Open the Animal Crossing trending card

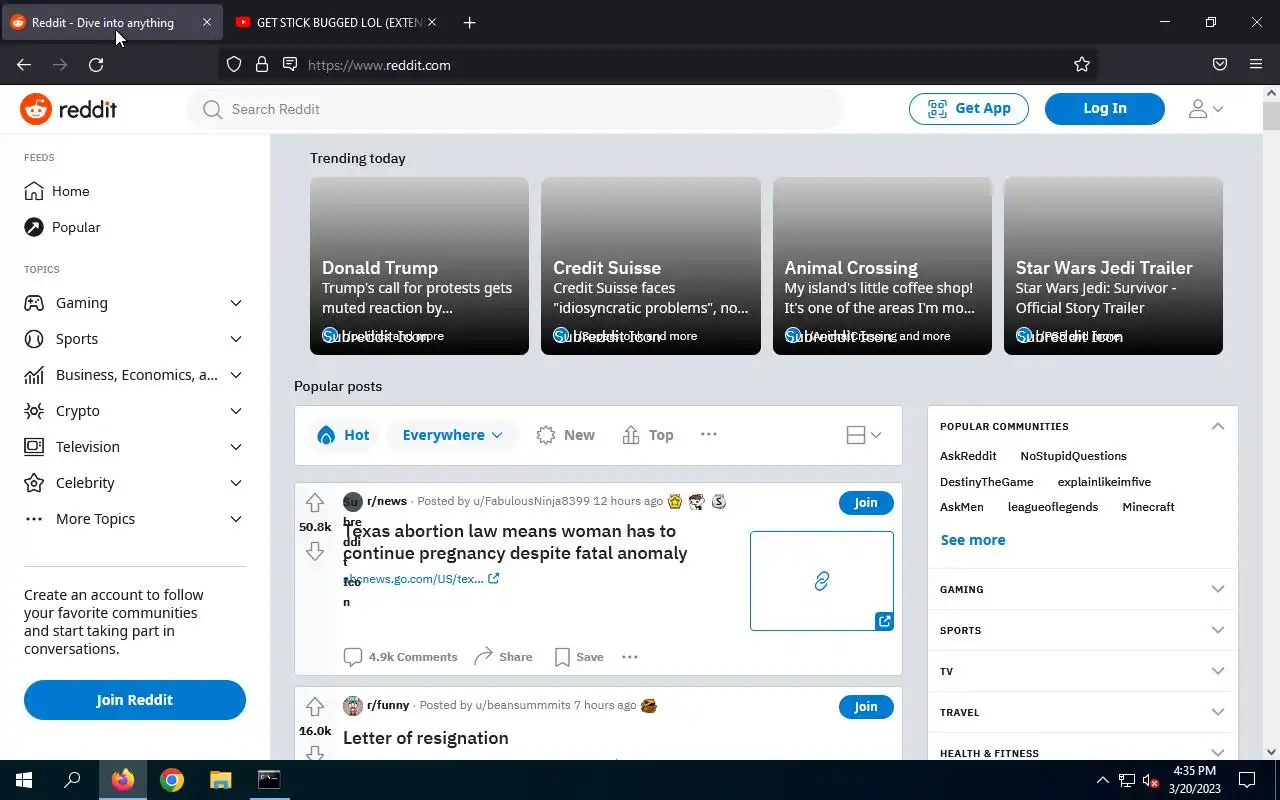[882, 266]
